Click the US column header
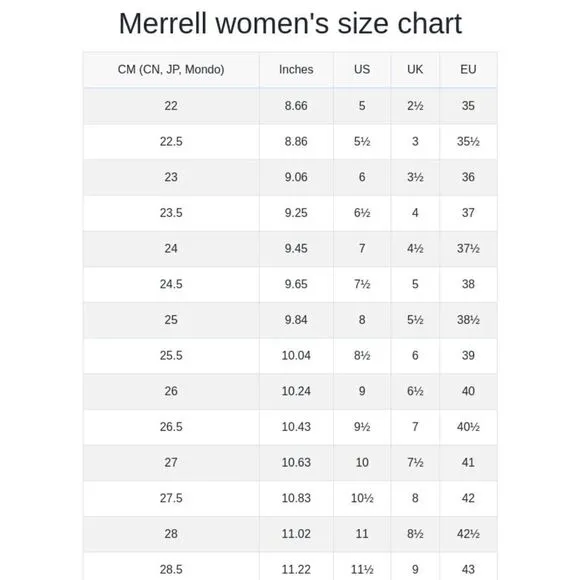The height and width of the screenshot is (580, 580). pyautogui.click(x=362, y=70)
